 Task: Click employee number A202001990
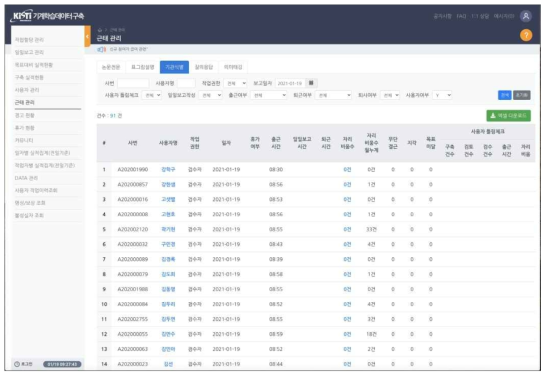[133, 169]
